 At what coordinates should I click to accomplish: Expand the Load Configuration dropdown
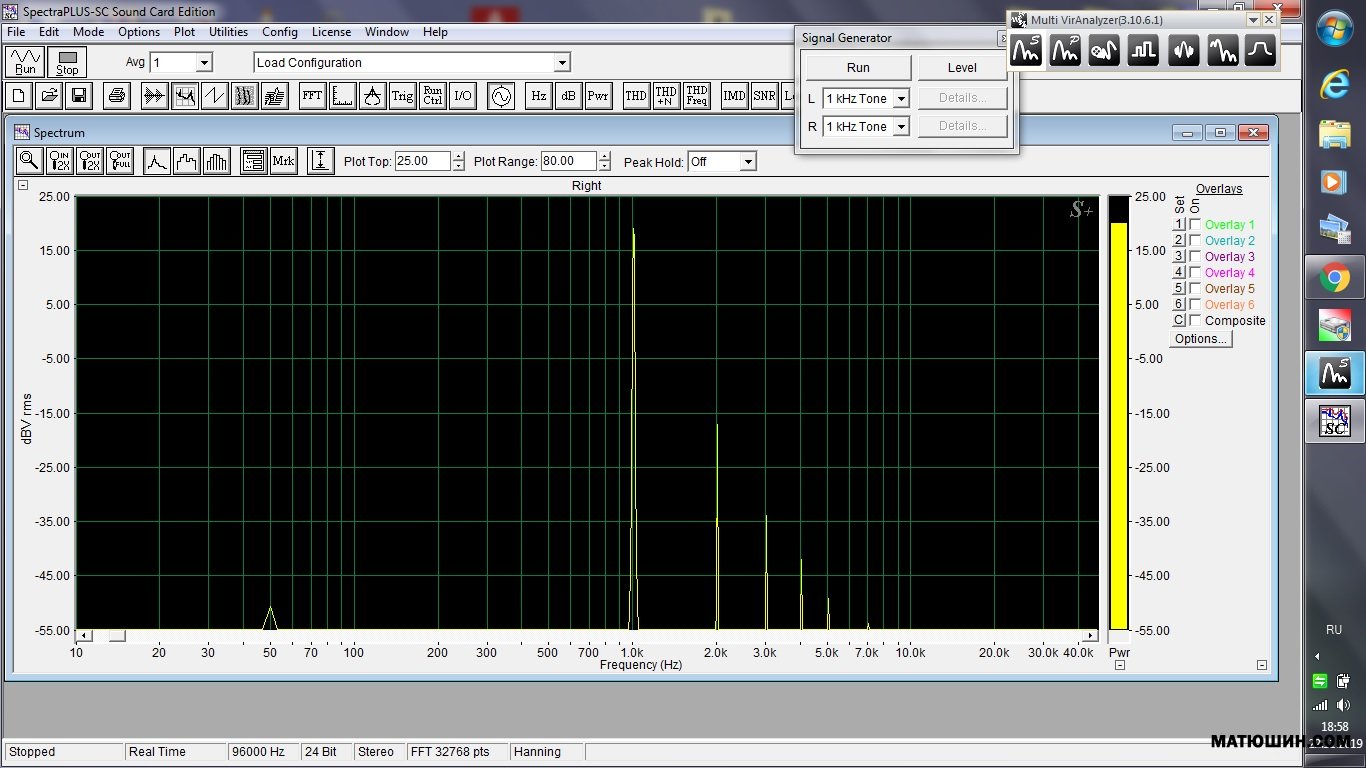(562, 63)
